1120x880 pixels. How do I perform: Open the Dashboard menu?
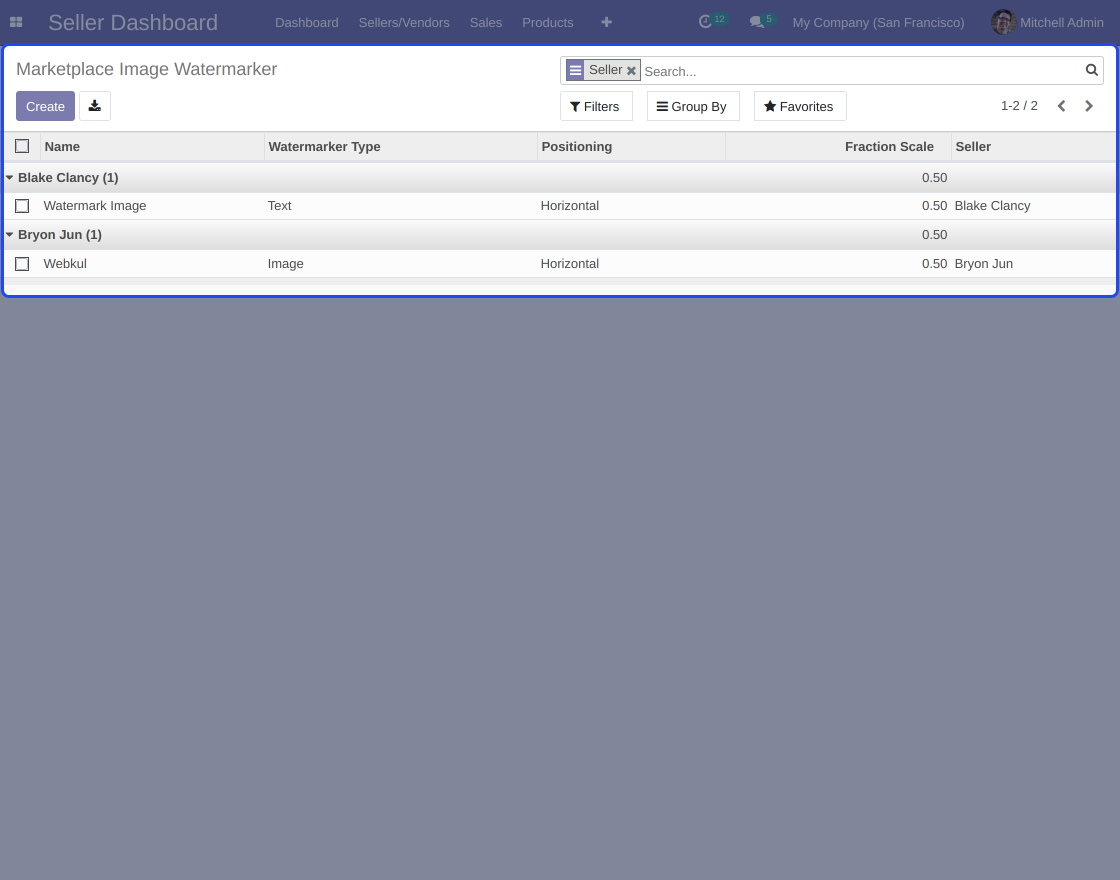click(x=306, y=22)
